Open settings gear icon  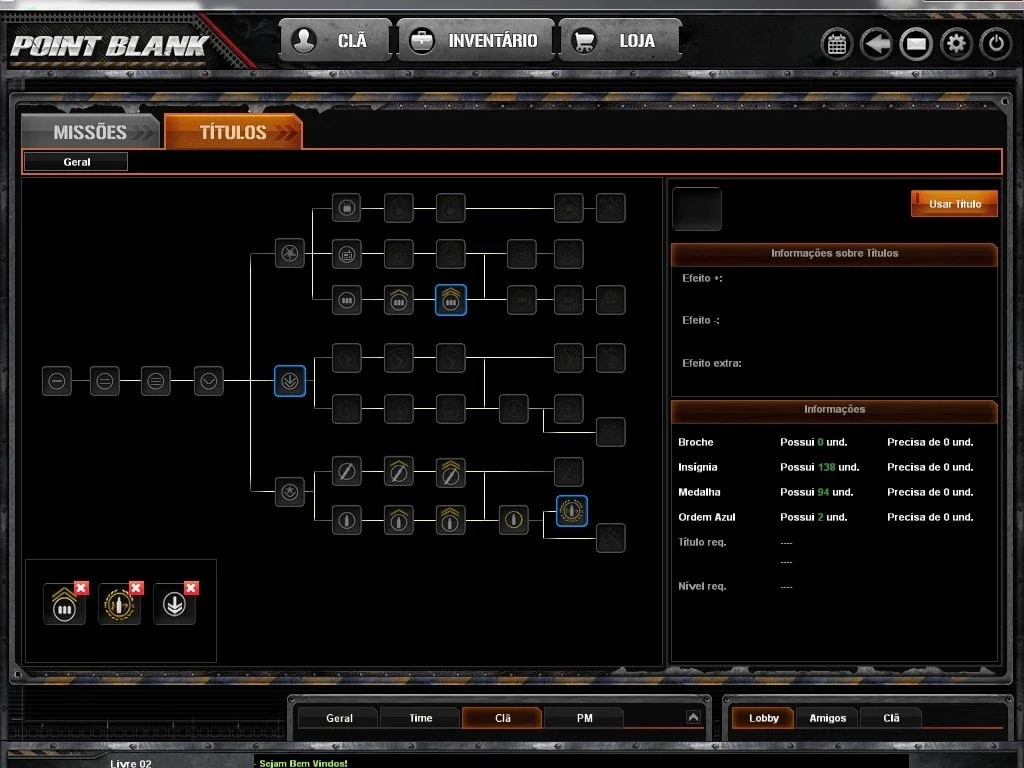[x=956, y=44]
